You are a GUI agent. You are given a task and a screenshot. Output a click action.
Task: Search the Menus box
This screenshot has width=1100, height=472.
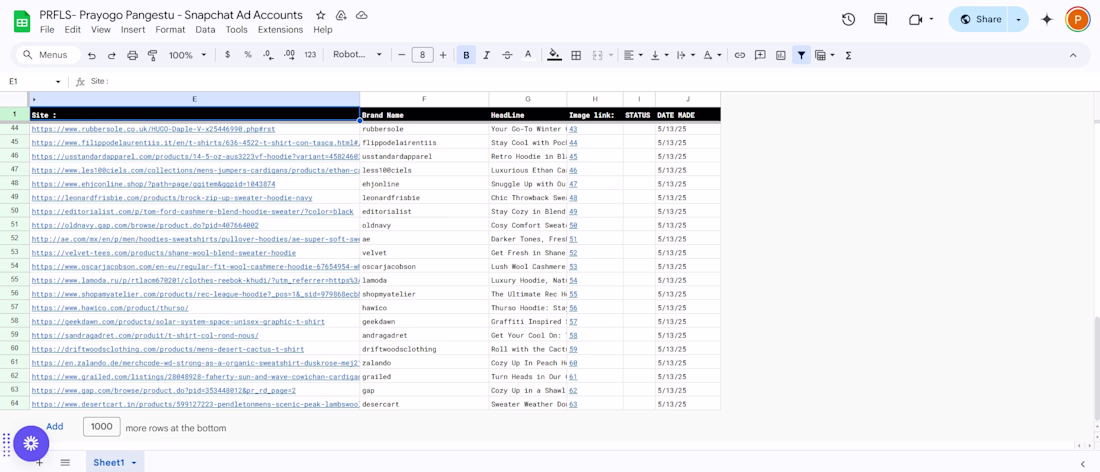click(48, 55)
